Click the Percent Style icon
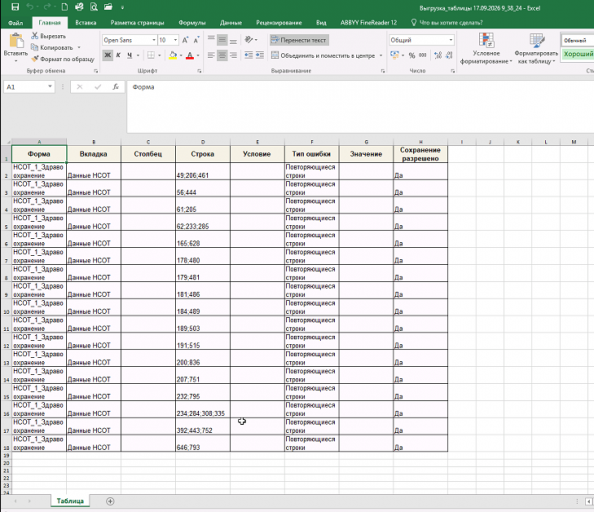 tap(412, 55)
